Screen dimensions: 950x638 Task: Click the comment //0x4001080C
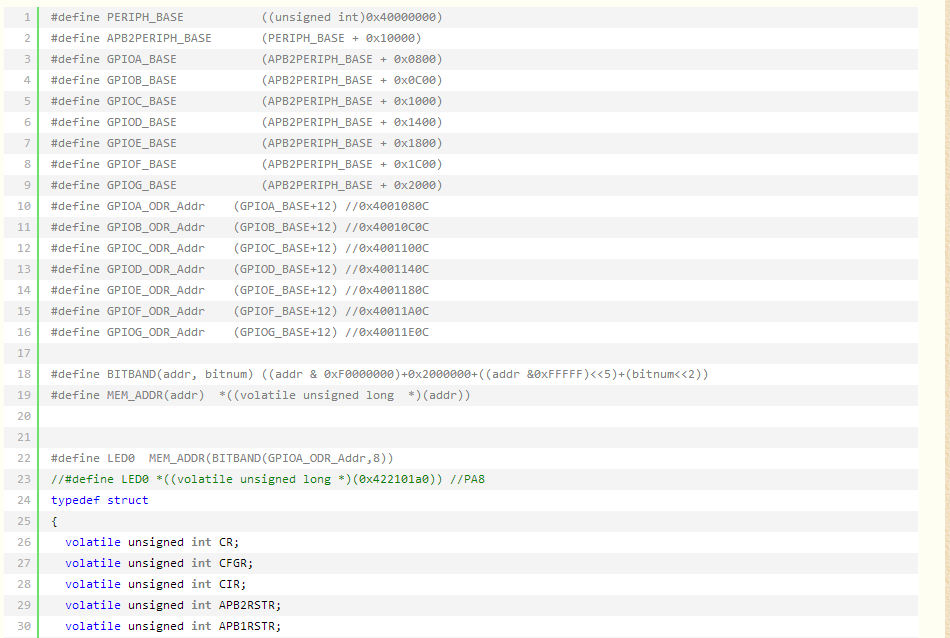click(386, 206)
